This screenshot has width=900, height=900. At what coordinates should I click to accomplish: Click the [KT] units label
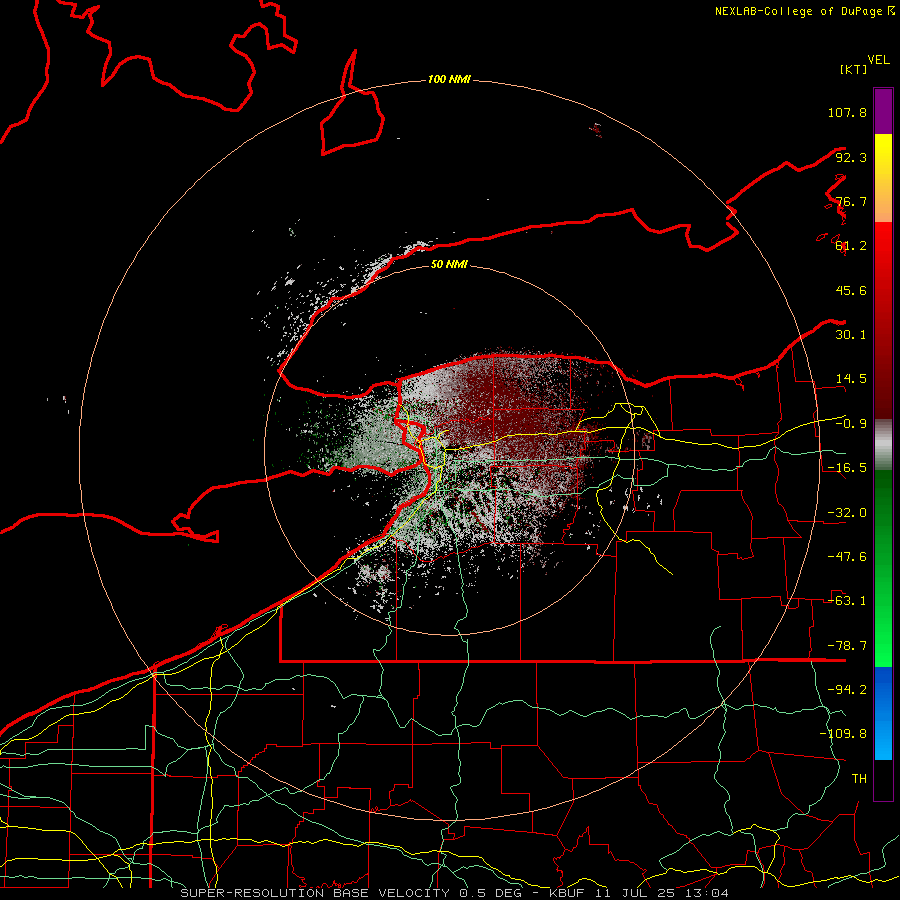[853, 69]
